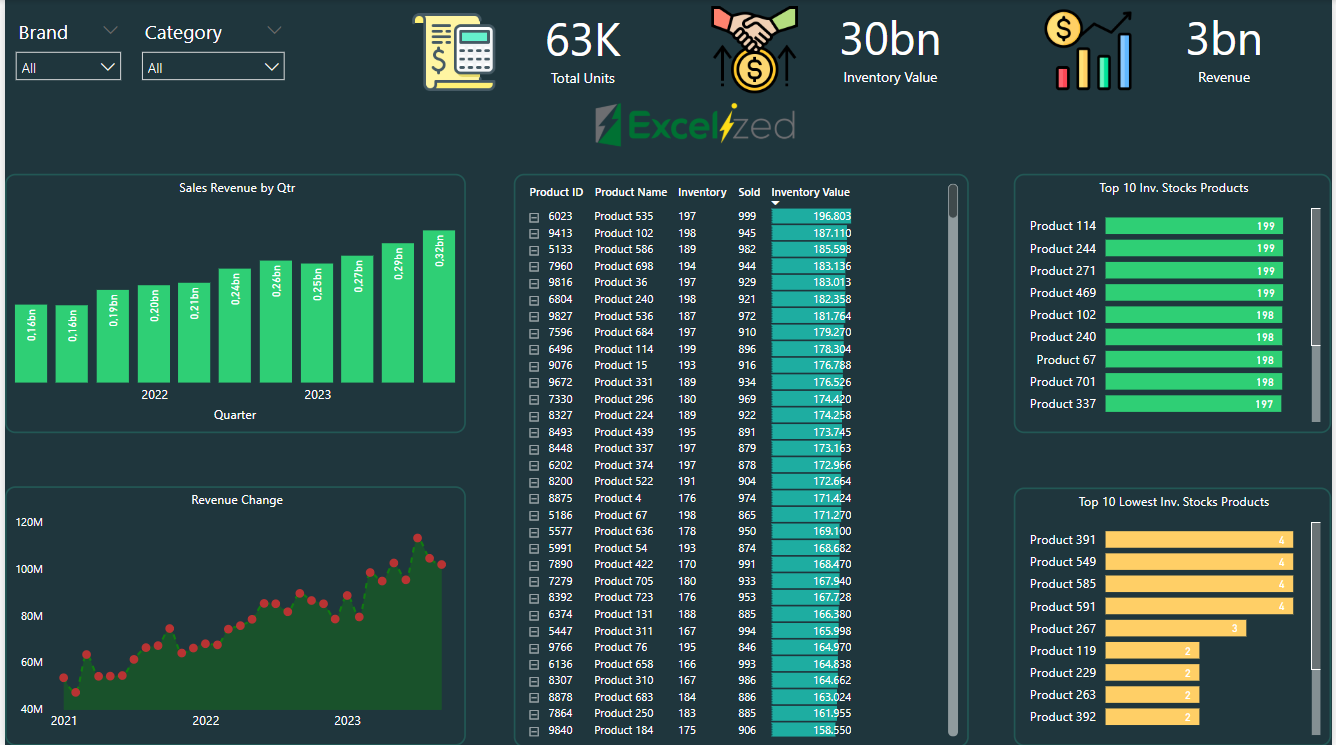Screen dimensions: 1336x745
Task: Expand row for Product ID 9840
Action: 534,731
